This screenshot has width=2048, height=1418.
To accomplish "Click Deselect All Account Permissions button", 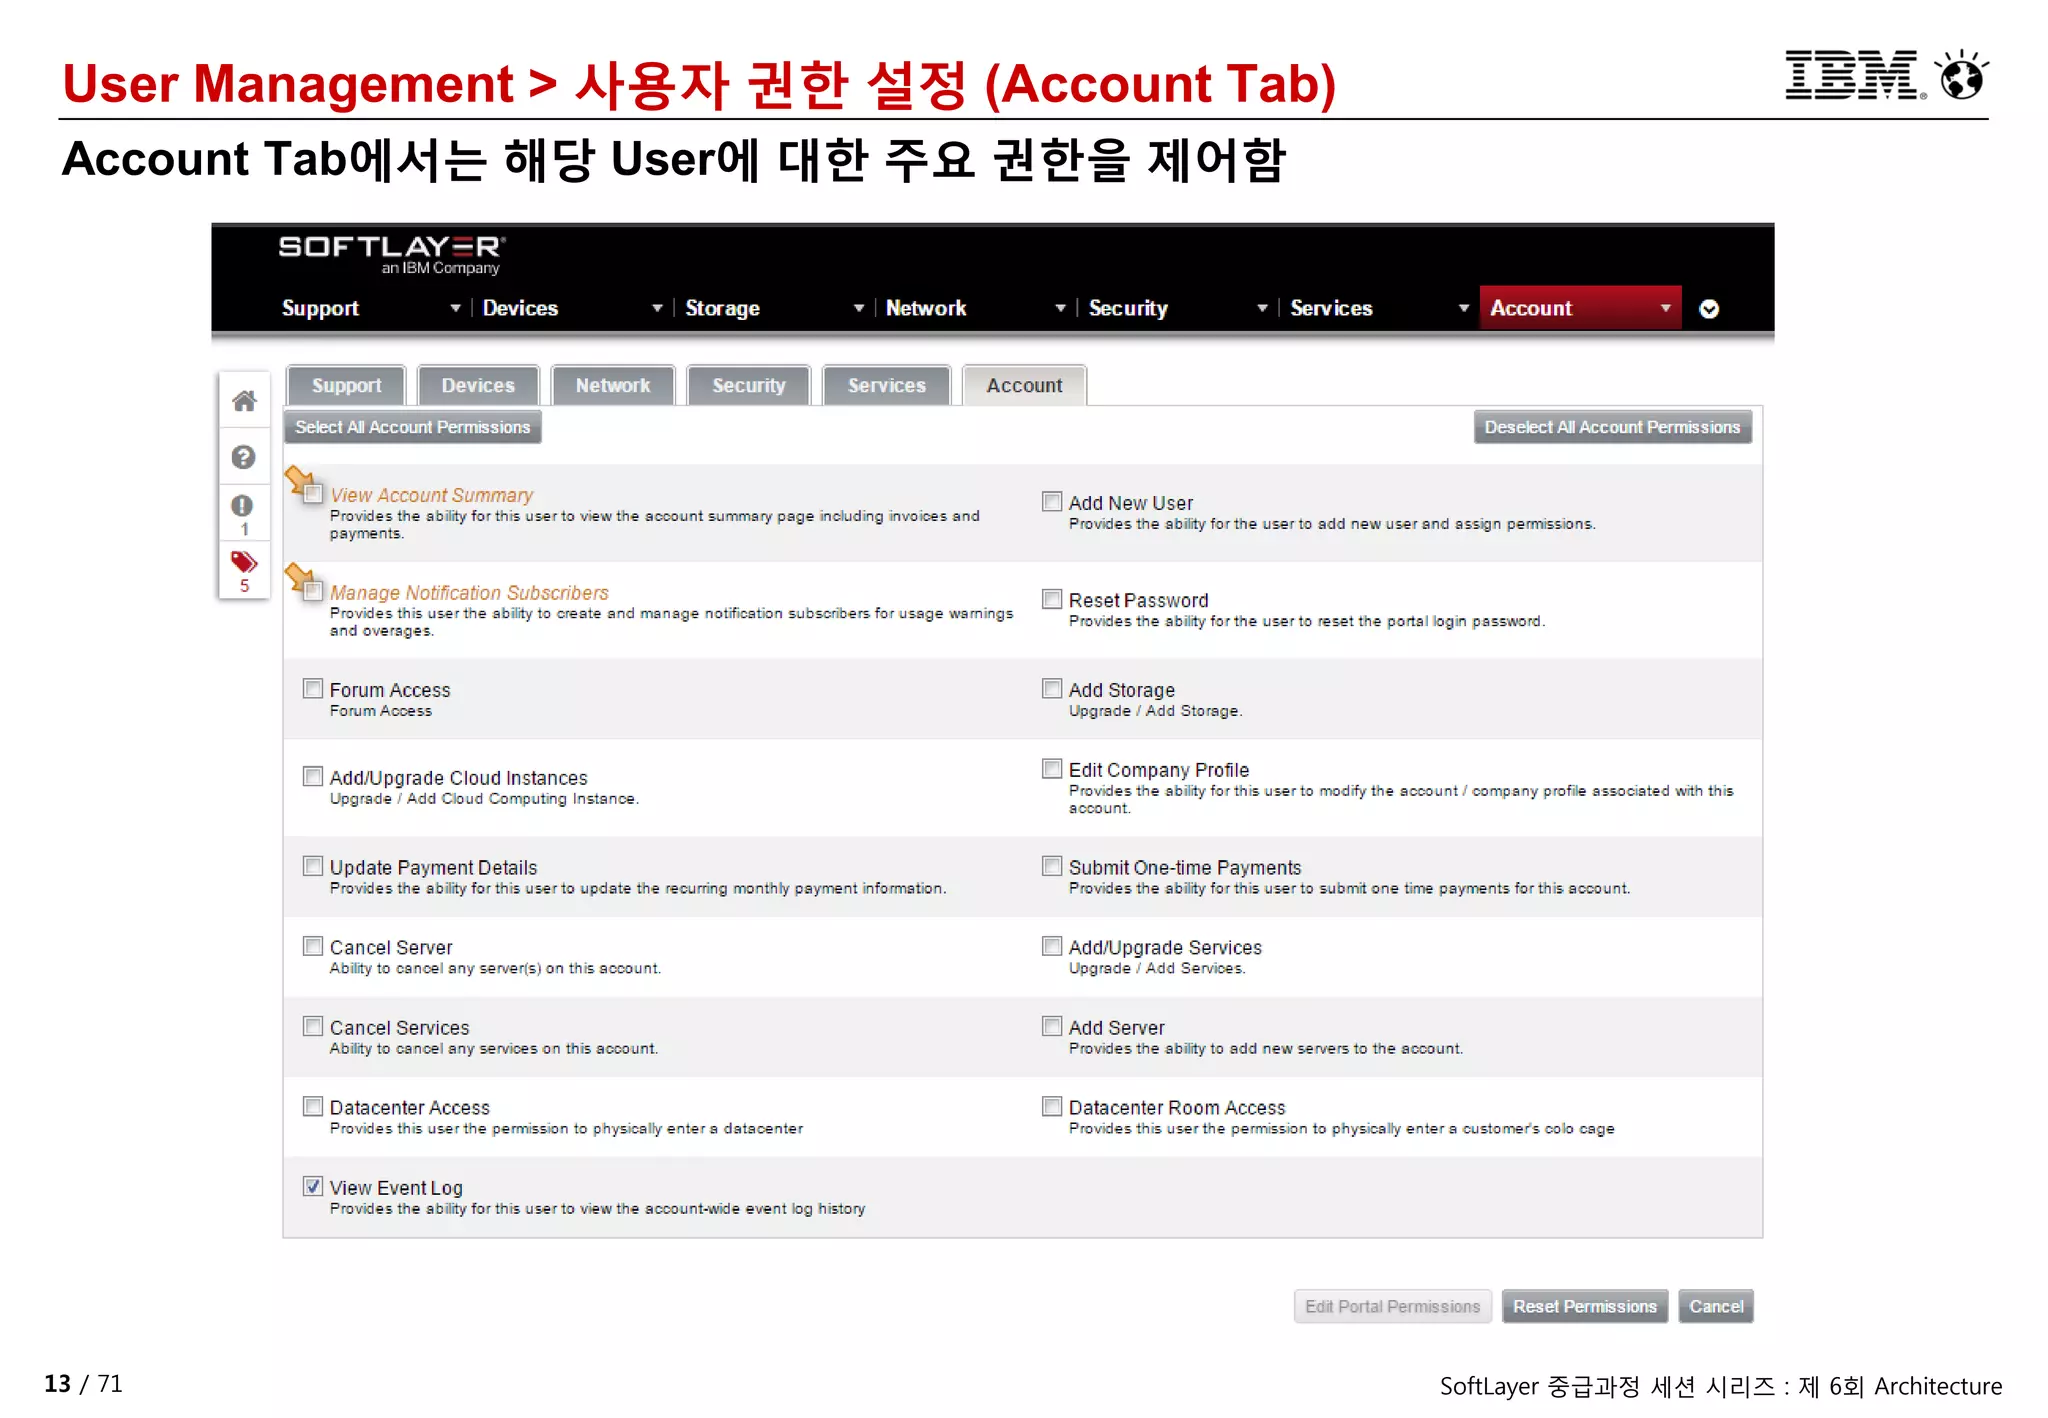I will point(1612,427).
